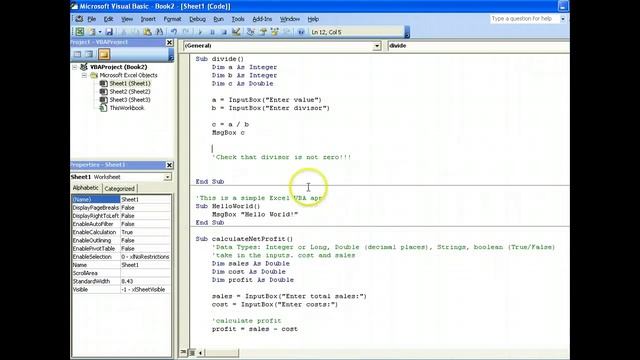Open the File menu
This screenshot has height=360, width=640.
pyautogui.click(x=92, y=19)
